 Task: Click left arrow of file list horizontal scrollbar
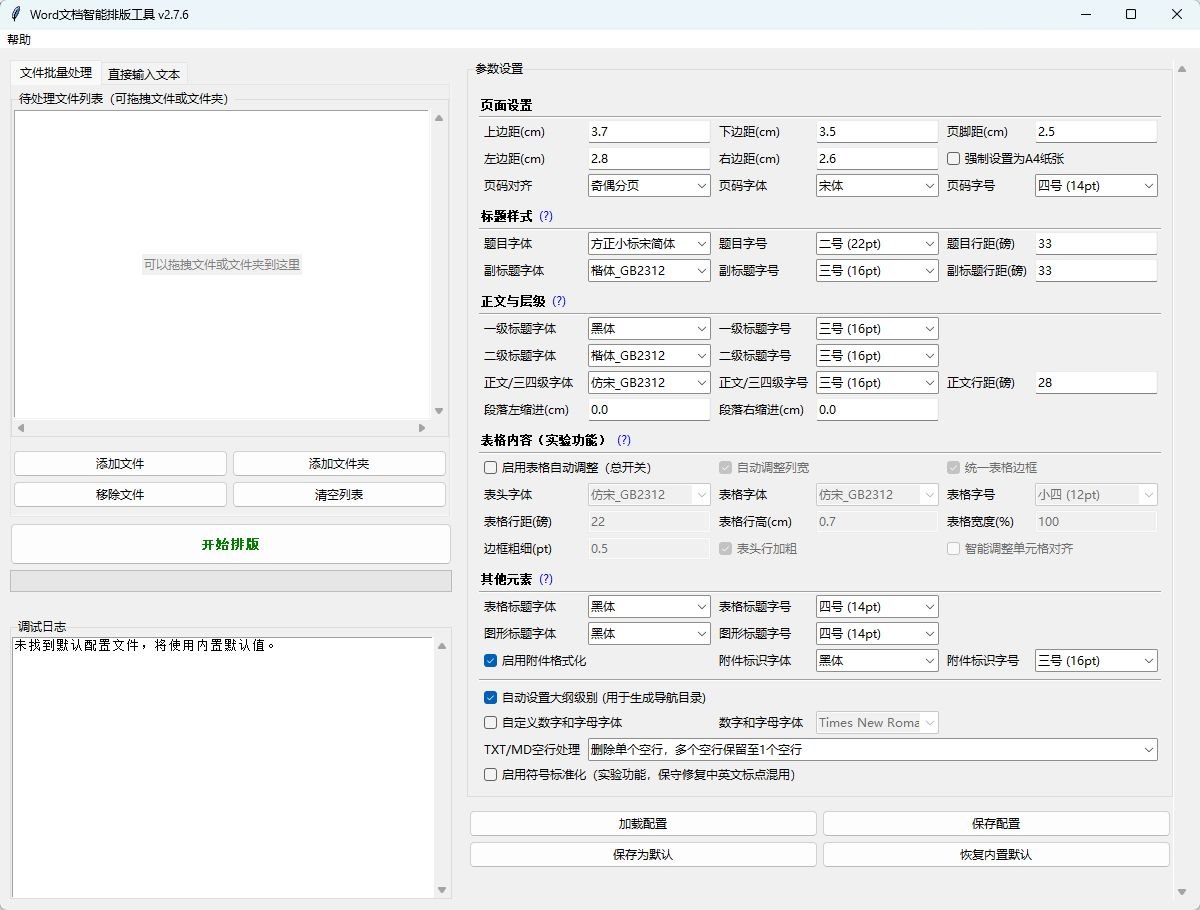[x=21, y=428]
